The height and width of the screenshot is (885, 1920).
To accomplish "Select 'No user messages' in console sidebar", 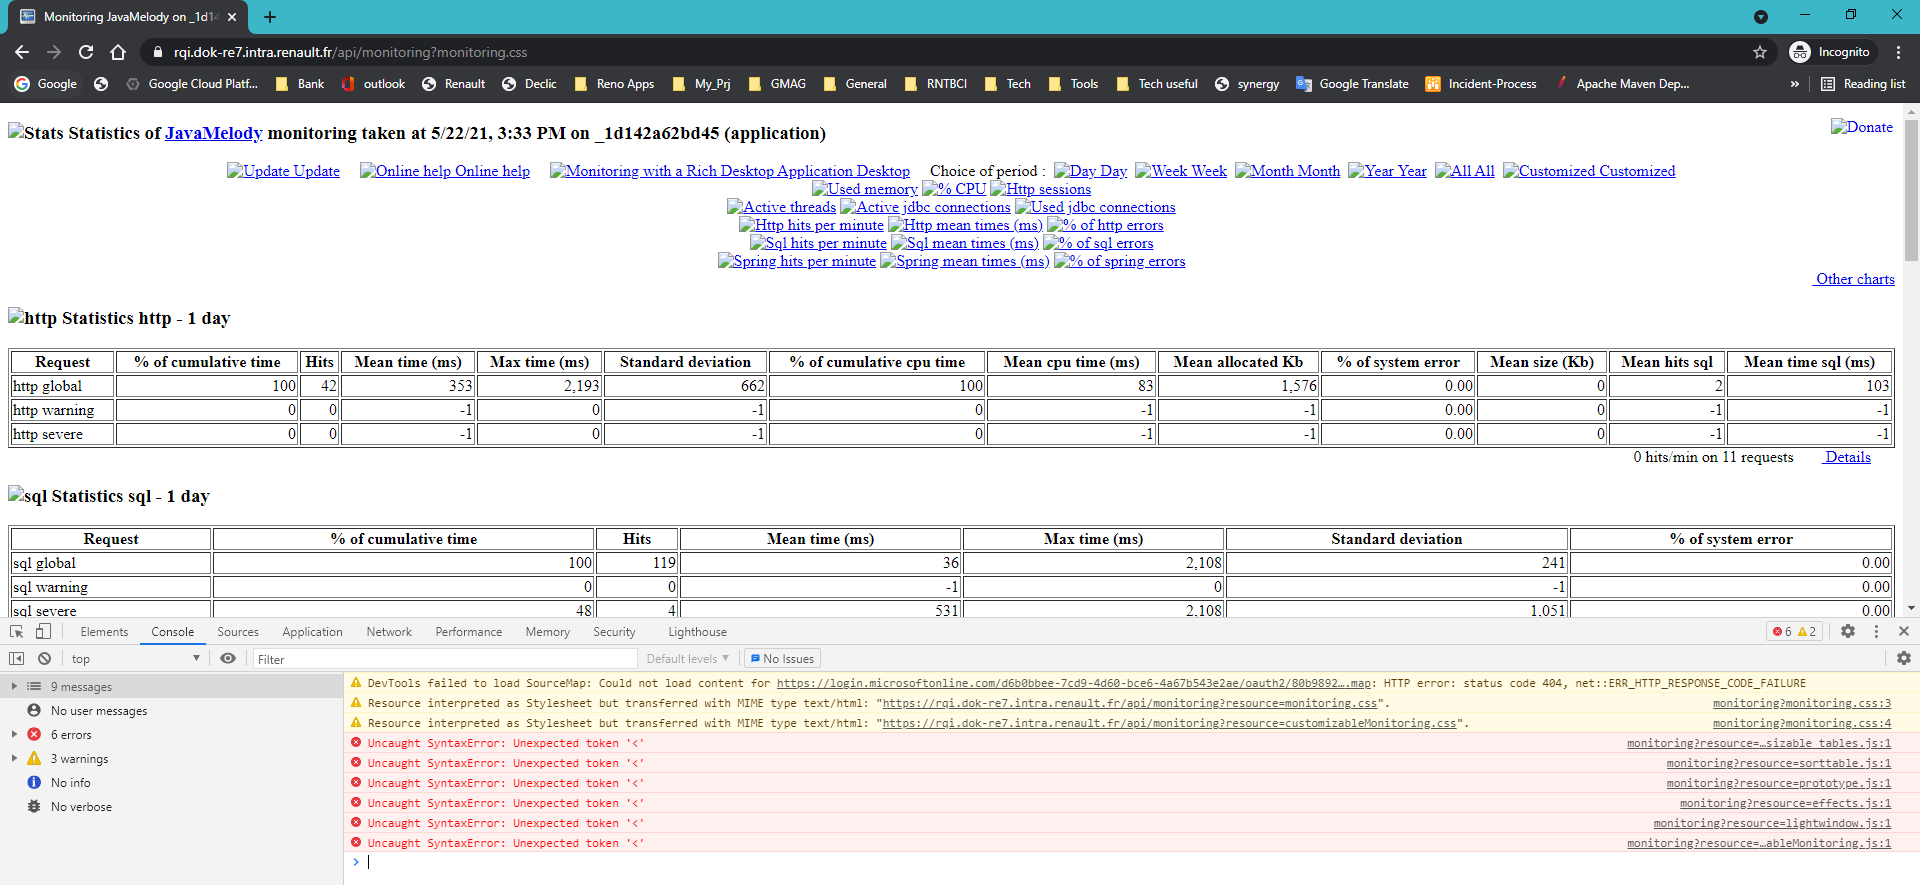I will click(99, 711).
